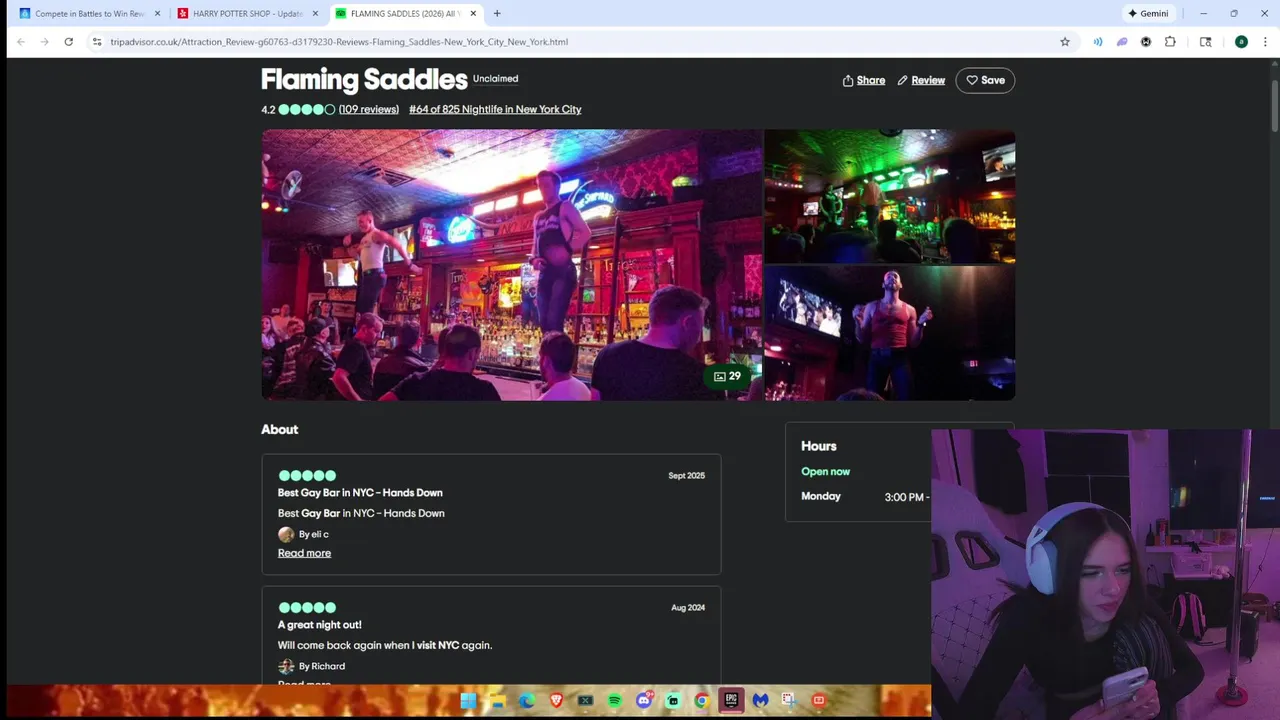Click the Review pencil icon
Screen dimensions: 1280x720
902,80
